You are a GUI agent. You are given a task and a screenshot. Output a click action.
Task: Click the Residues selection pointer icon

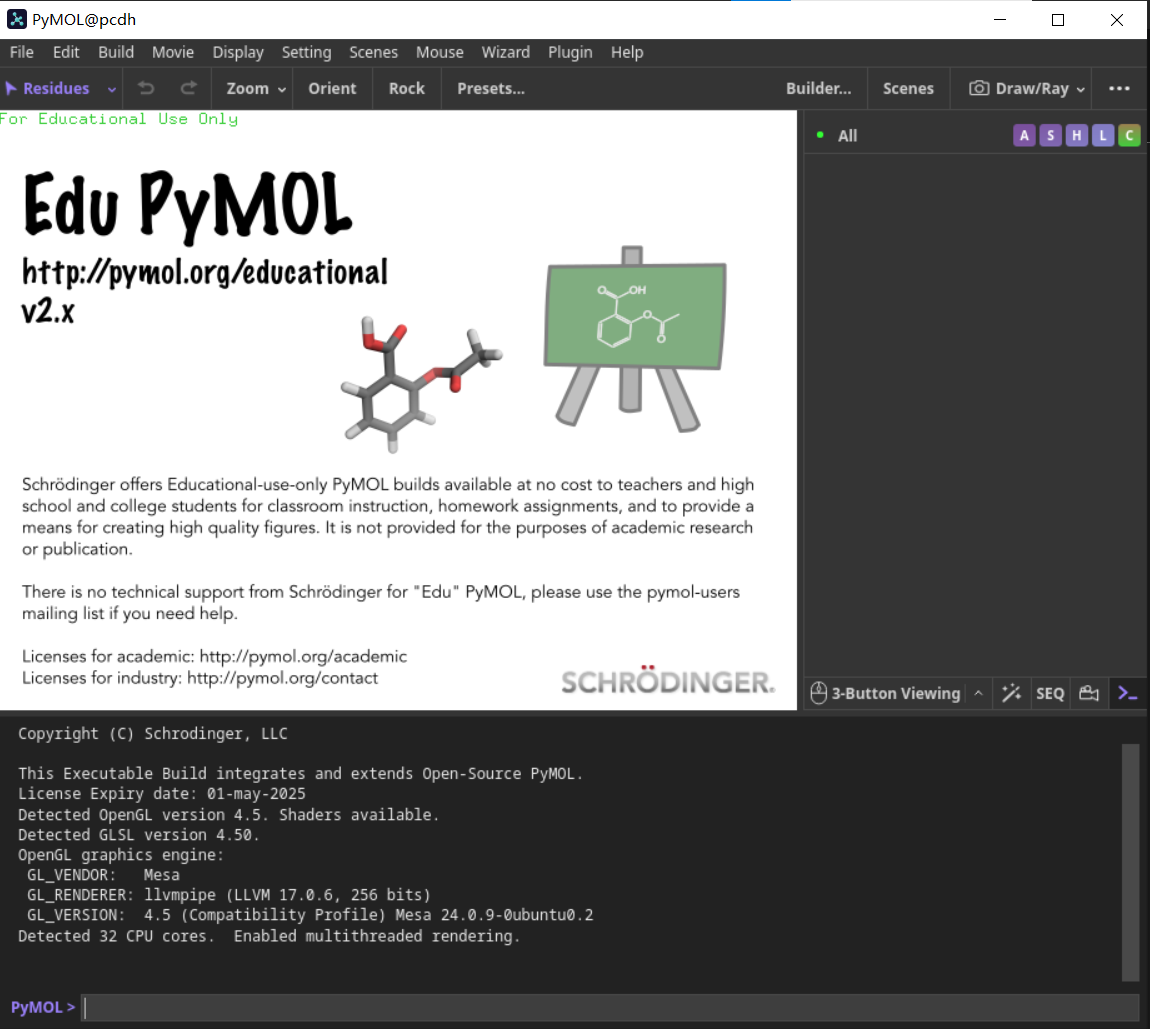pyautogui.click(x=11, y=88)
